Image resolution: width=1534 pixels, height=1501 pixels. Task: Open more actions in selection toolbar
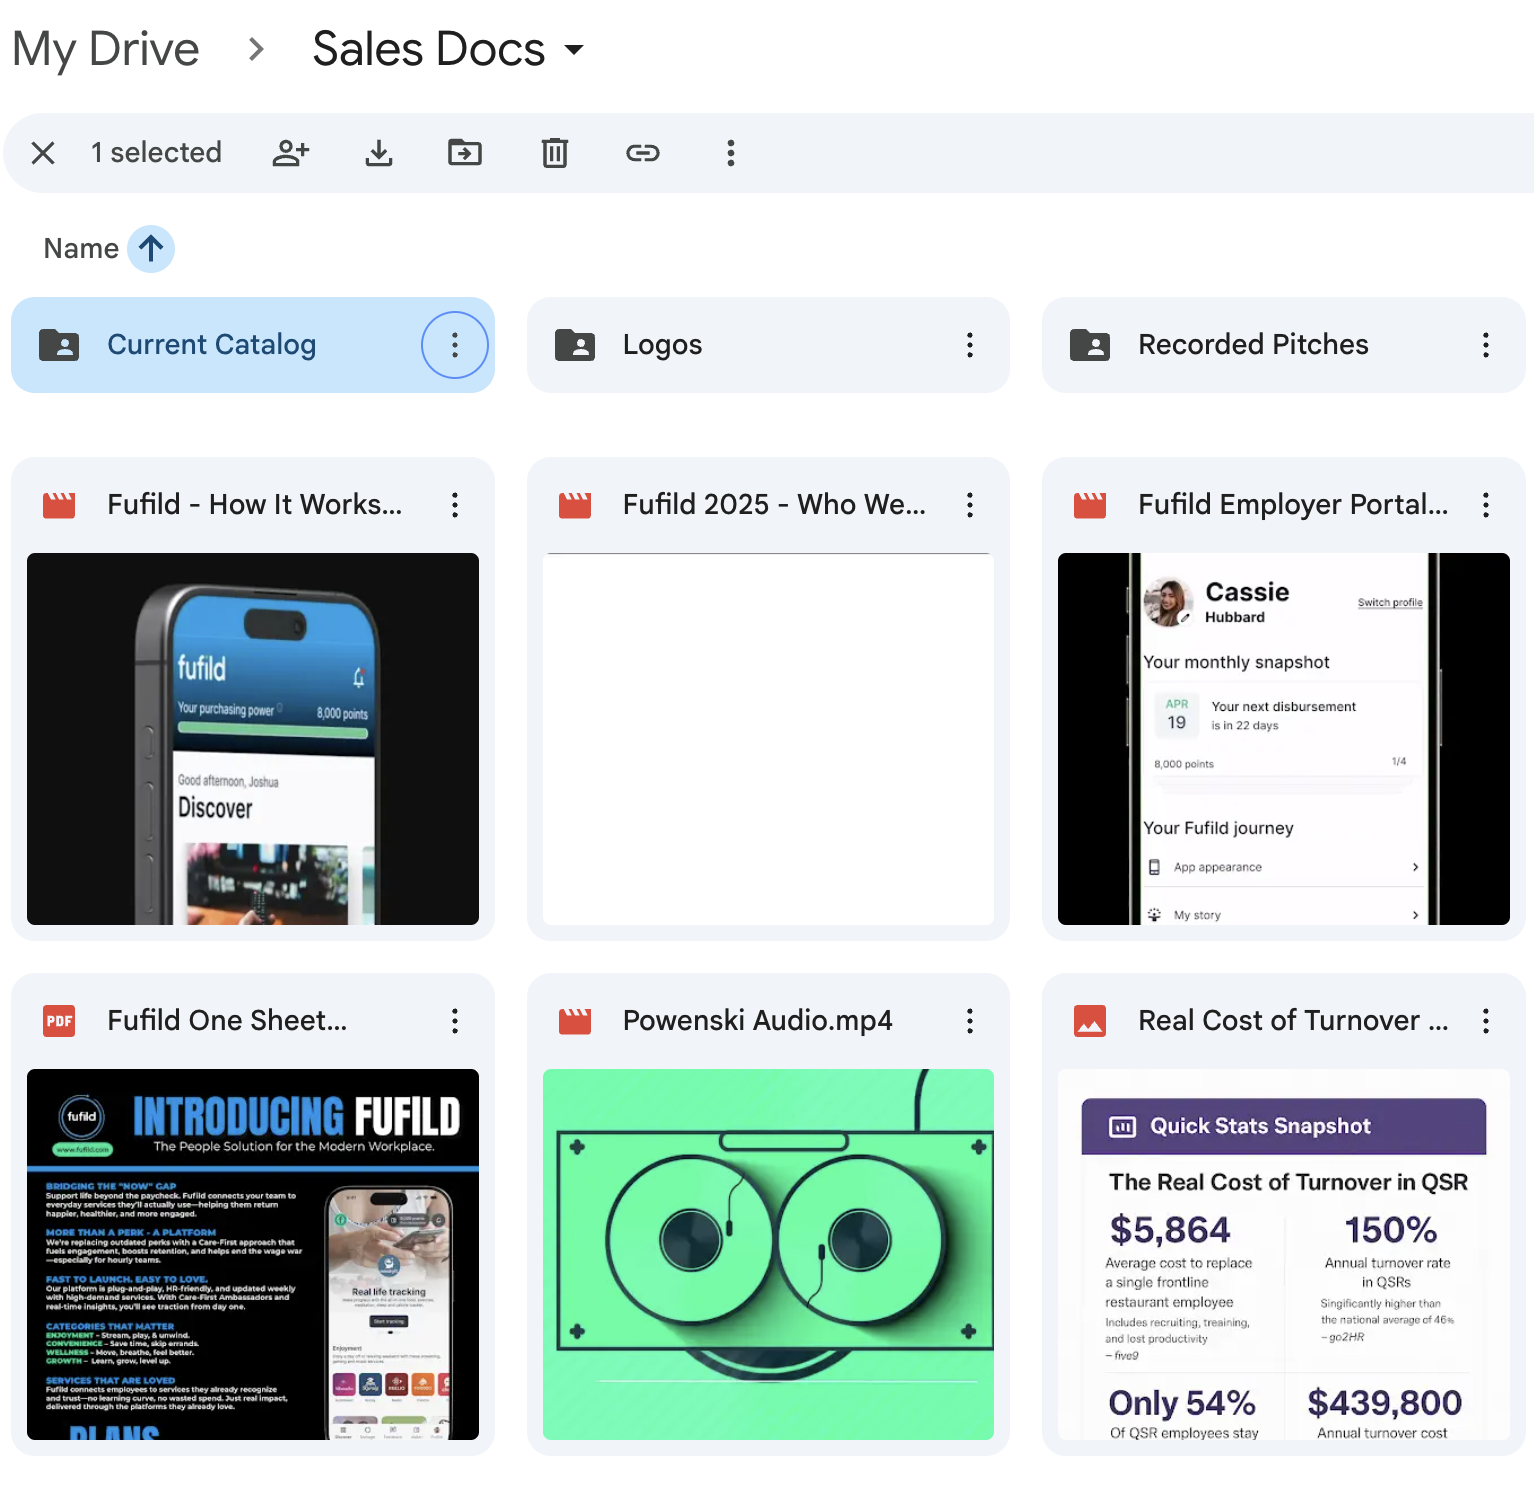[731, 153]
